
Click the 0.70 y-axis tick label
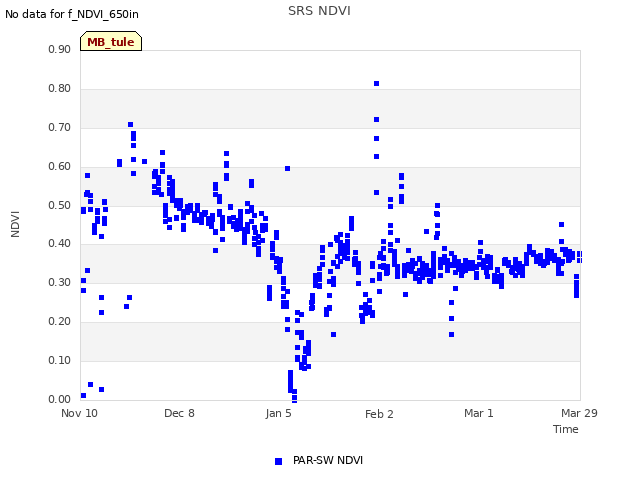click(60, 127)
